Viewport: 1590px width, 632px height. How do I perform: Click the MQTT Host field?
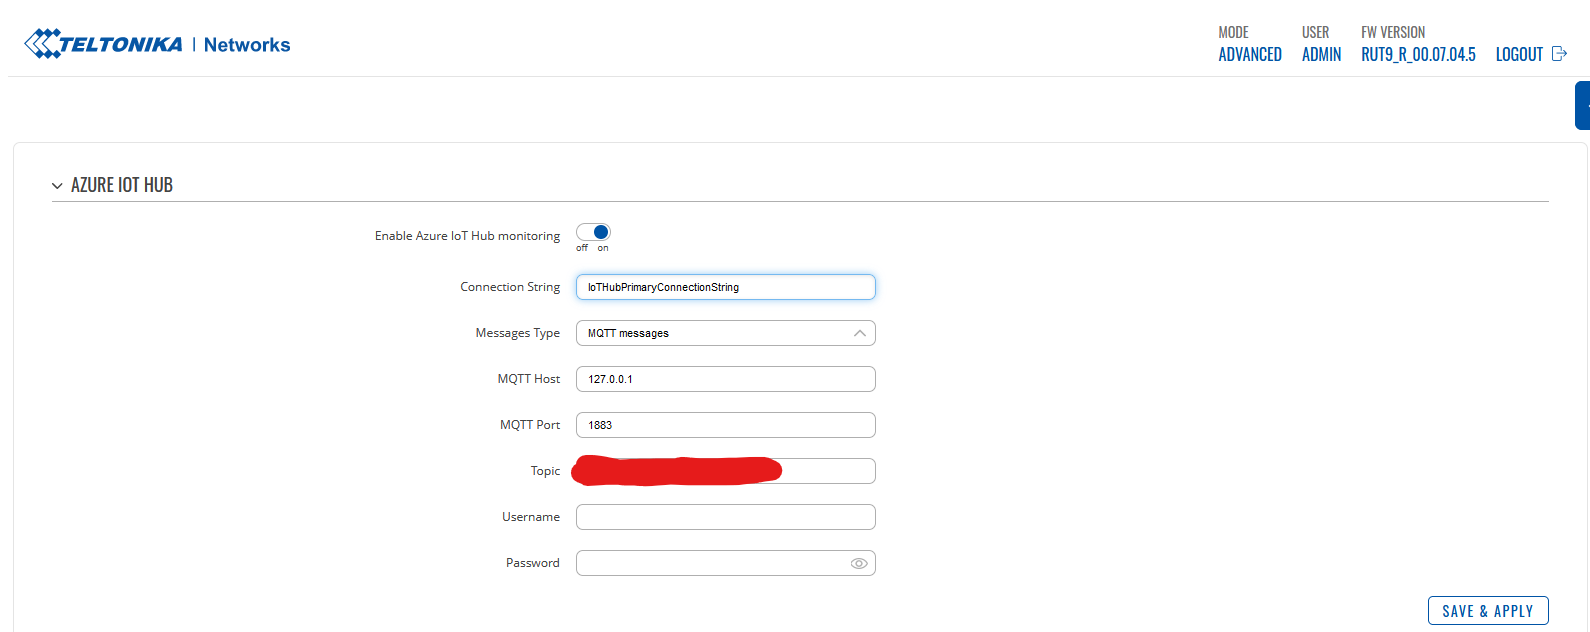tap(726, 379)
